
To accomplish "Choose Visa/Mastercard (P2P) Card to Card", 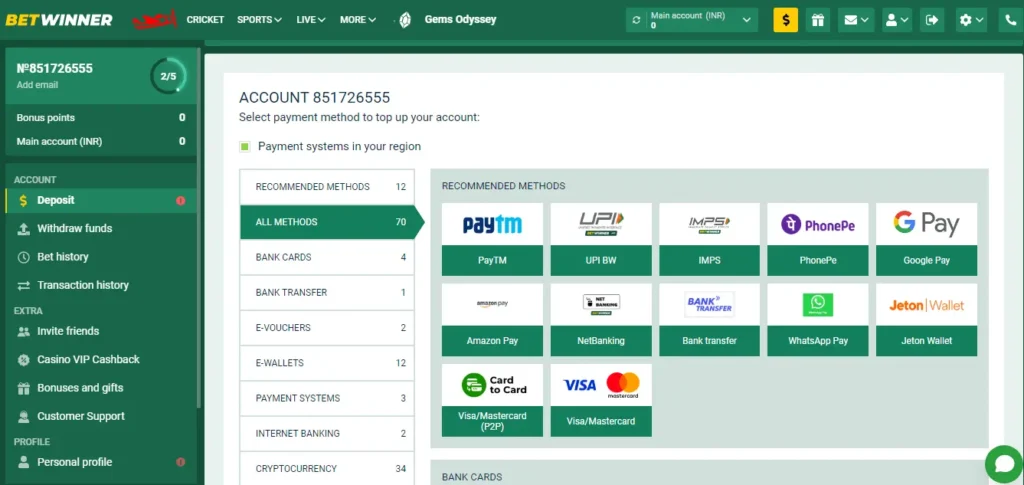I will coord(492,400).
